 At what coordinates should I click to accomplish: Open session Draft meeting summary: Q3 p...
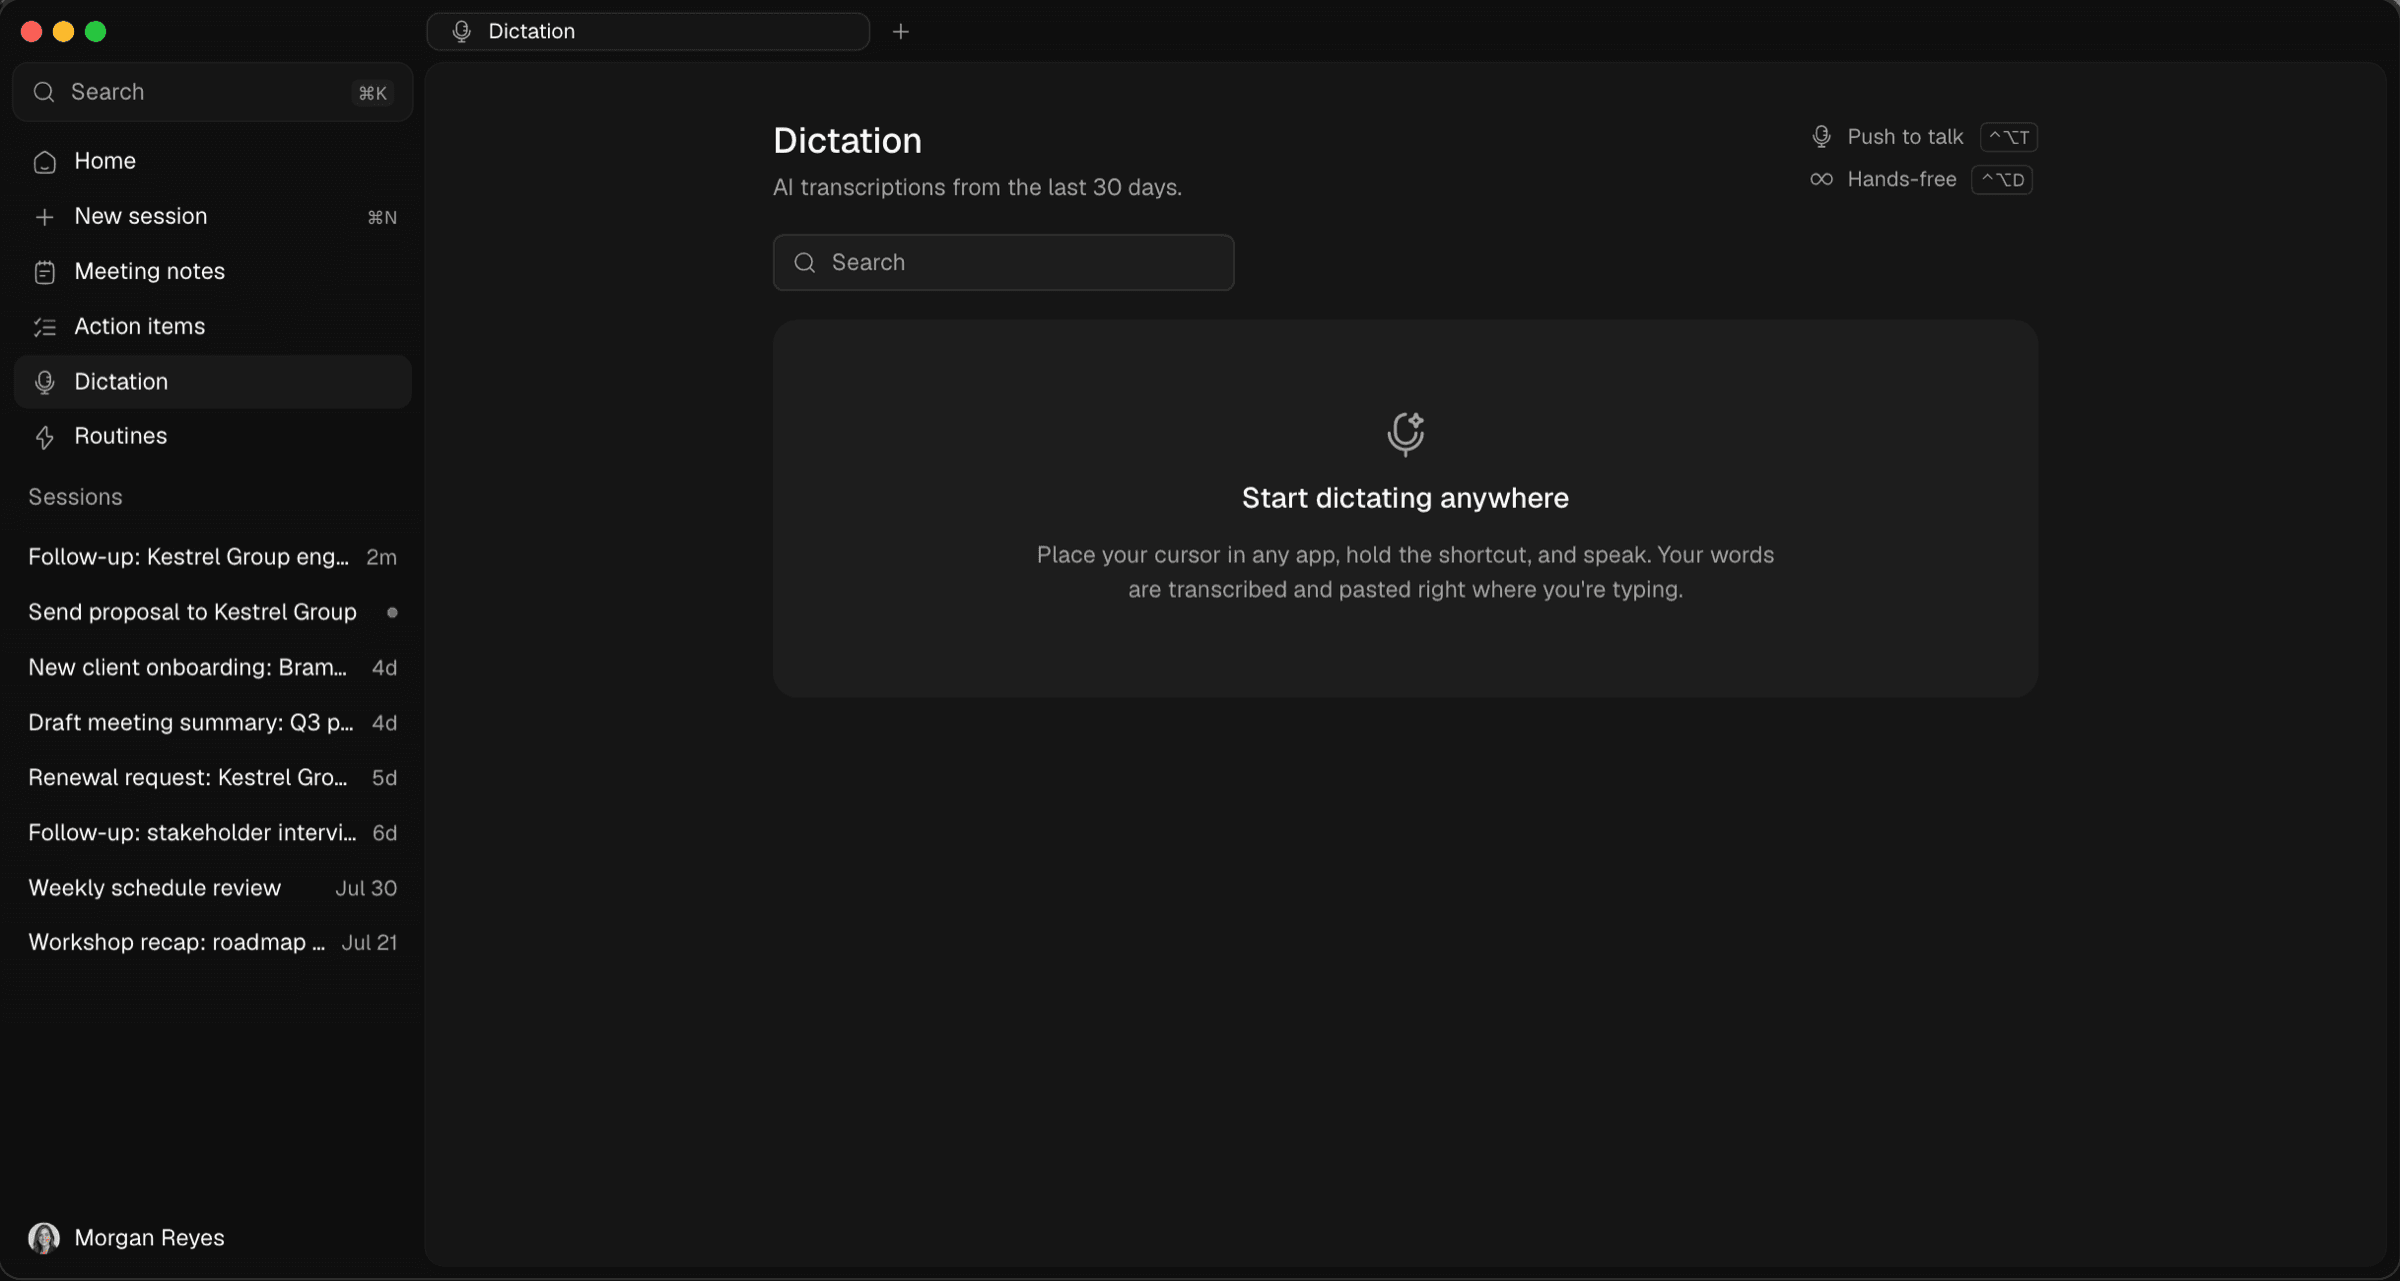pyautogui.click(x=213, y=723)
